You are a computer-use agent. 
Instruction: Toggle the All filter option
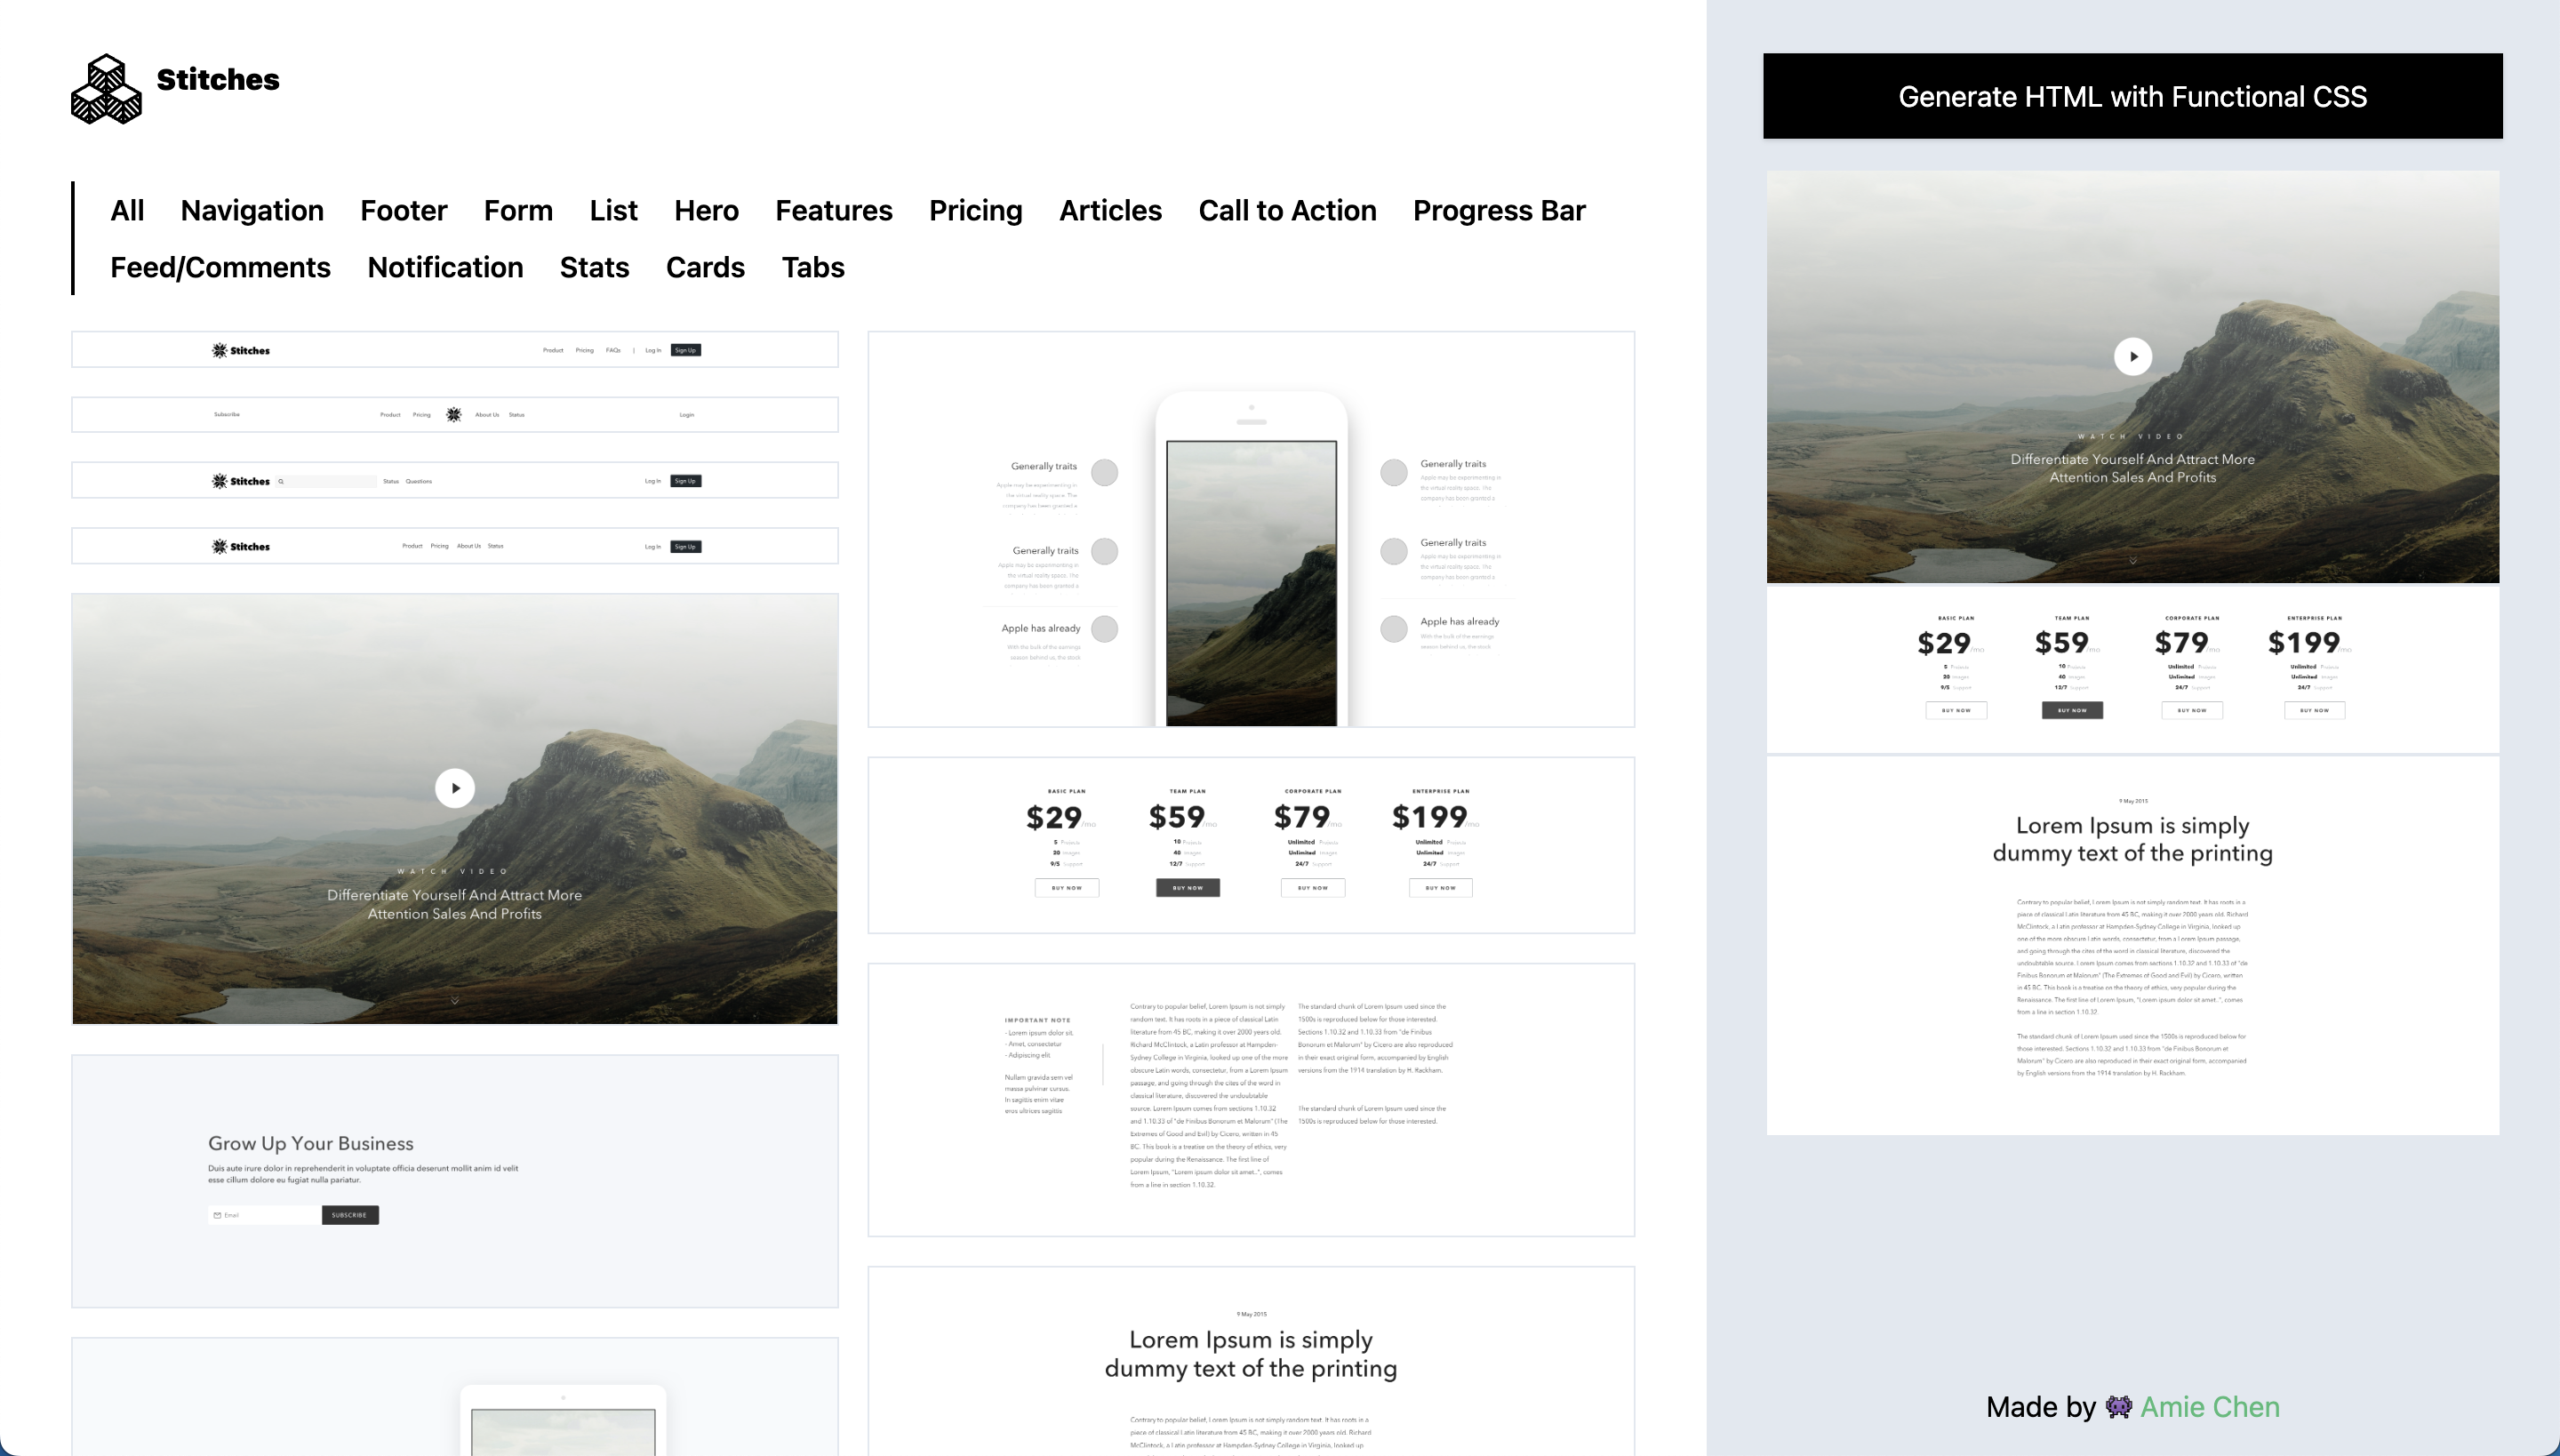(x=126, y=211)
